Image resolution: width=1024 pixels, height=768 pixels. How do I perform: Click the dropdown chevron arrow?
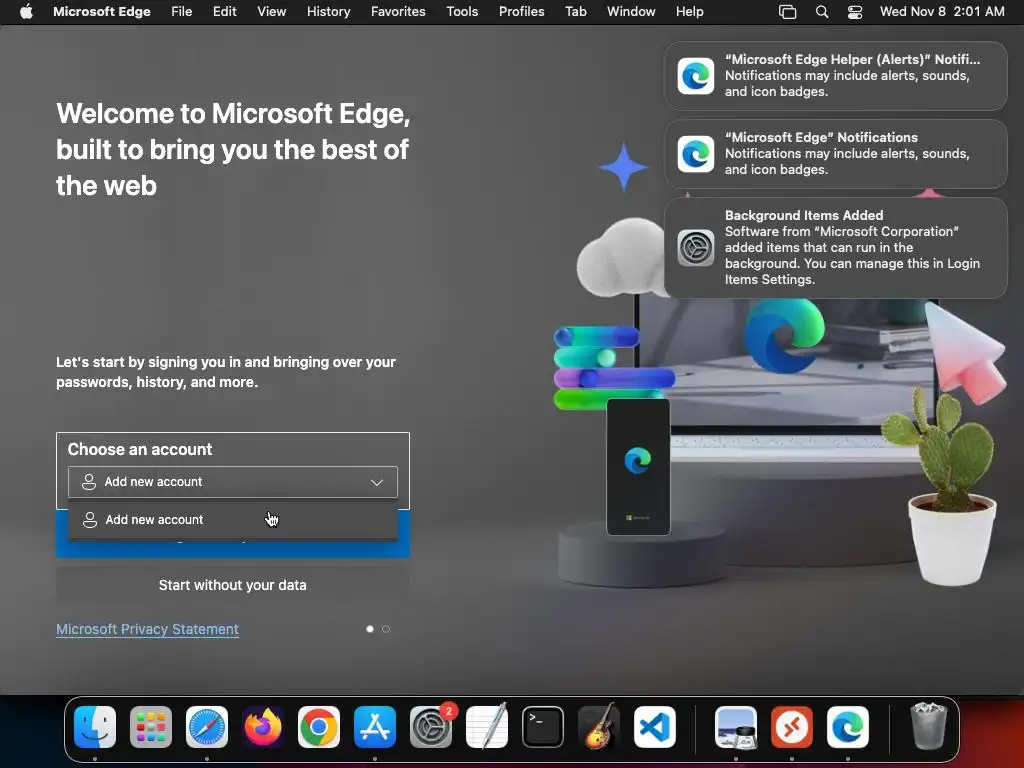coord(377,483)
